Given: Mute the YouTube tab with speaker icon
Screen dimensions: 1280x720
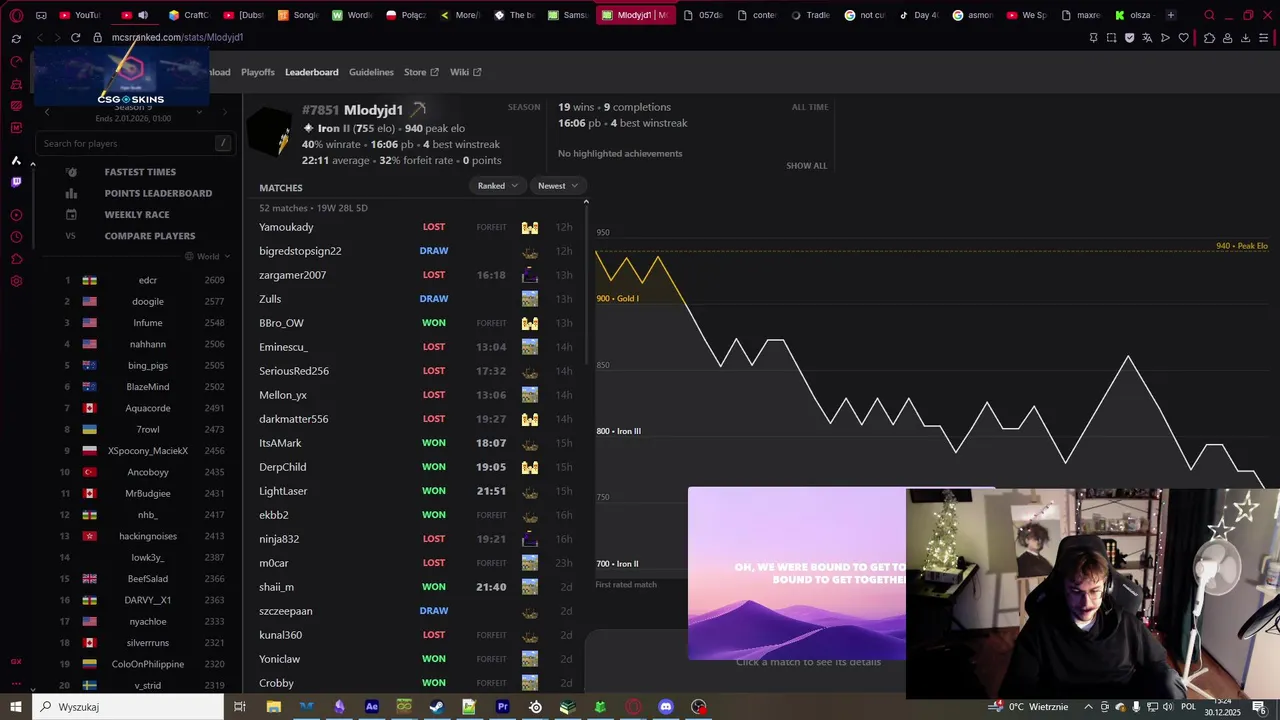Looking at the screenshot, I should tap(143, 15).
